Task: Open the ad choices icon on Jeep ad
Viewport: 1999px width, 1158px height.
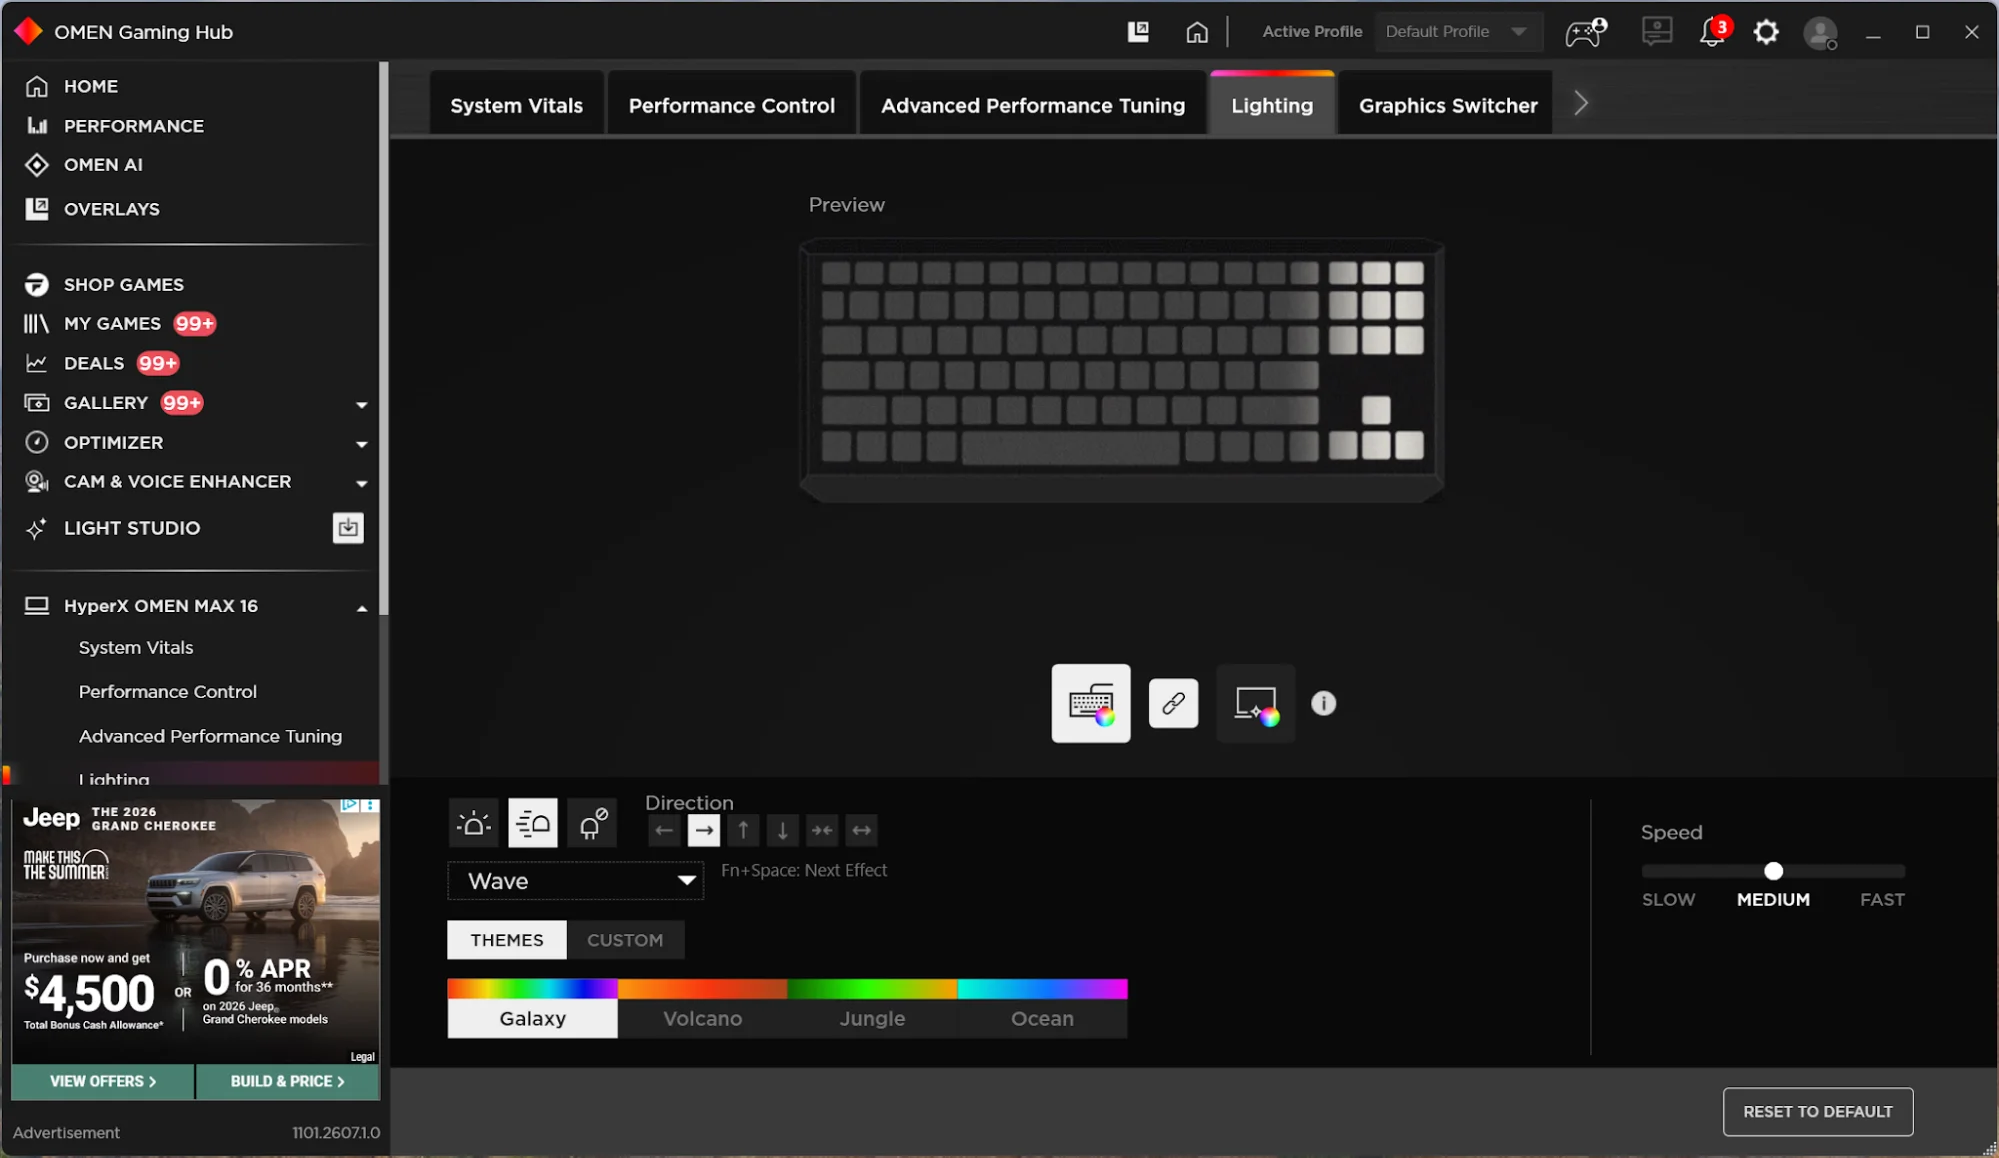Action: point(349,805)
